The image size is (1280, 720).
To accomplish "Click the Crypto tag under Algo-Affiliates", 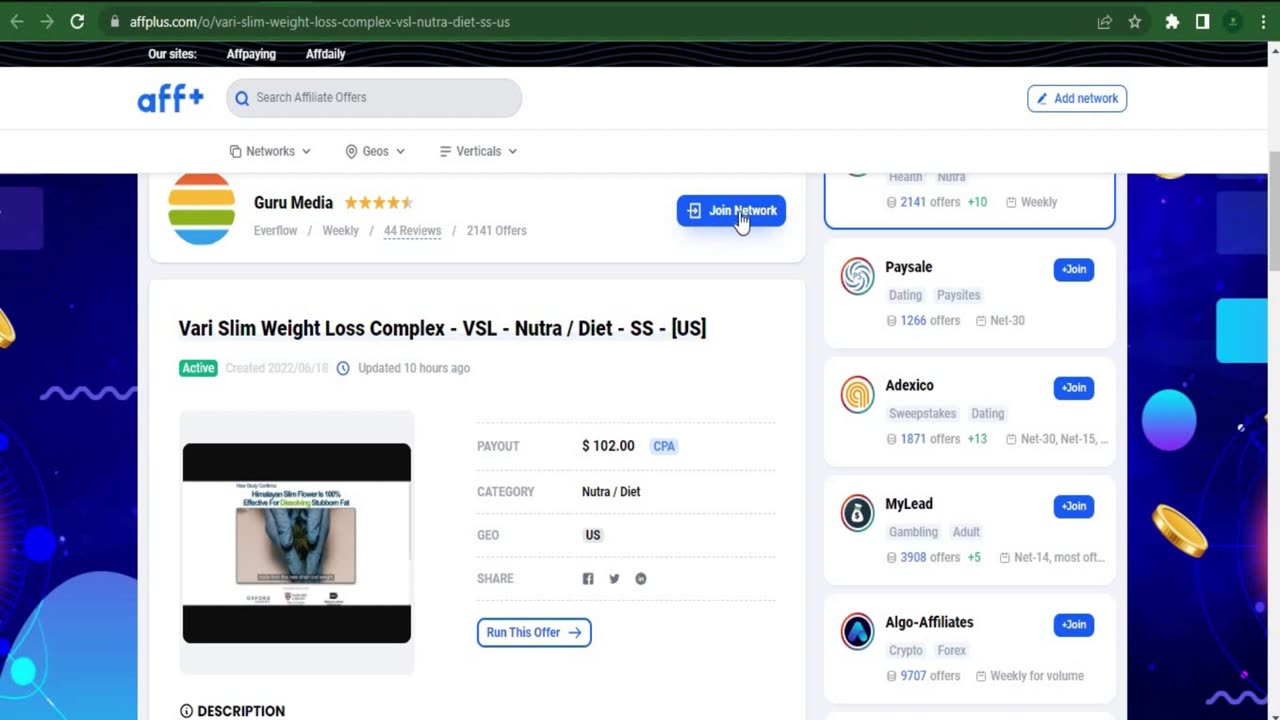I will point(905,650).
